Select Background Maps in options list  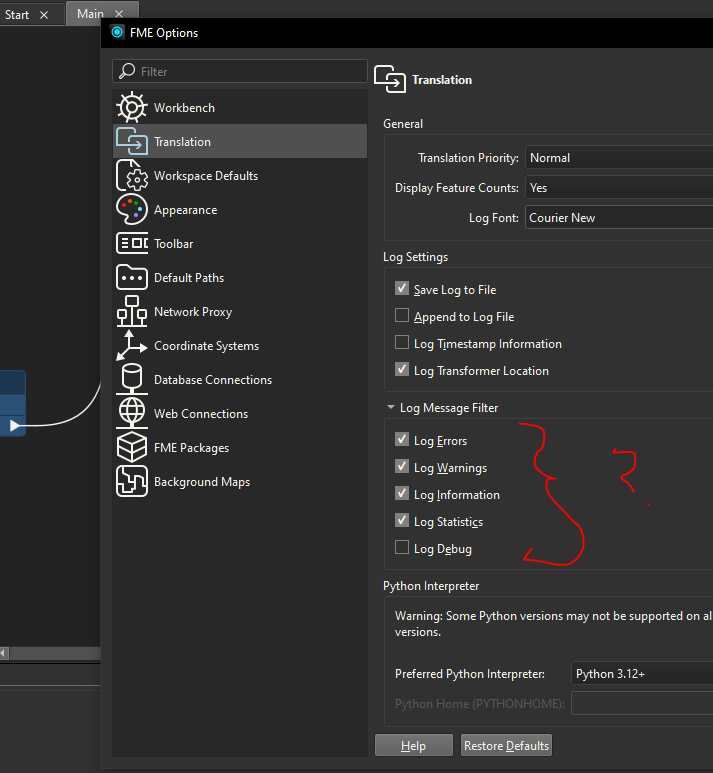pos(240,482)
